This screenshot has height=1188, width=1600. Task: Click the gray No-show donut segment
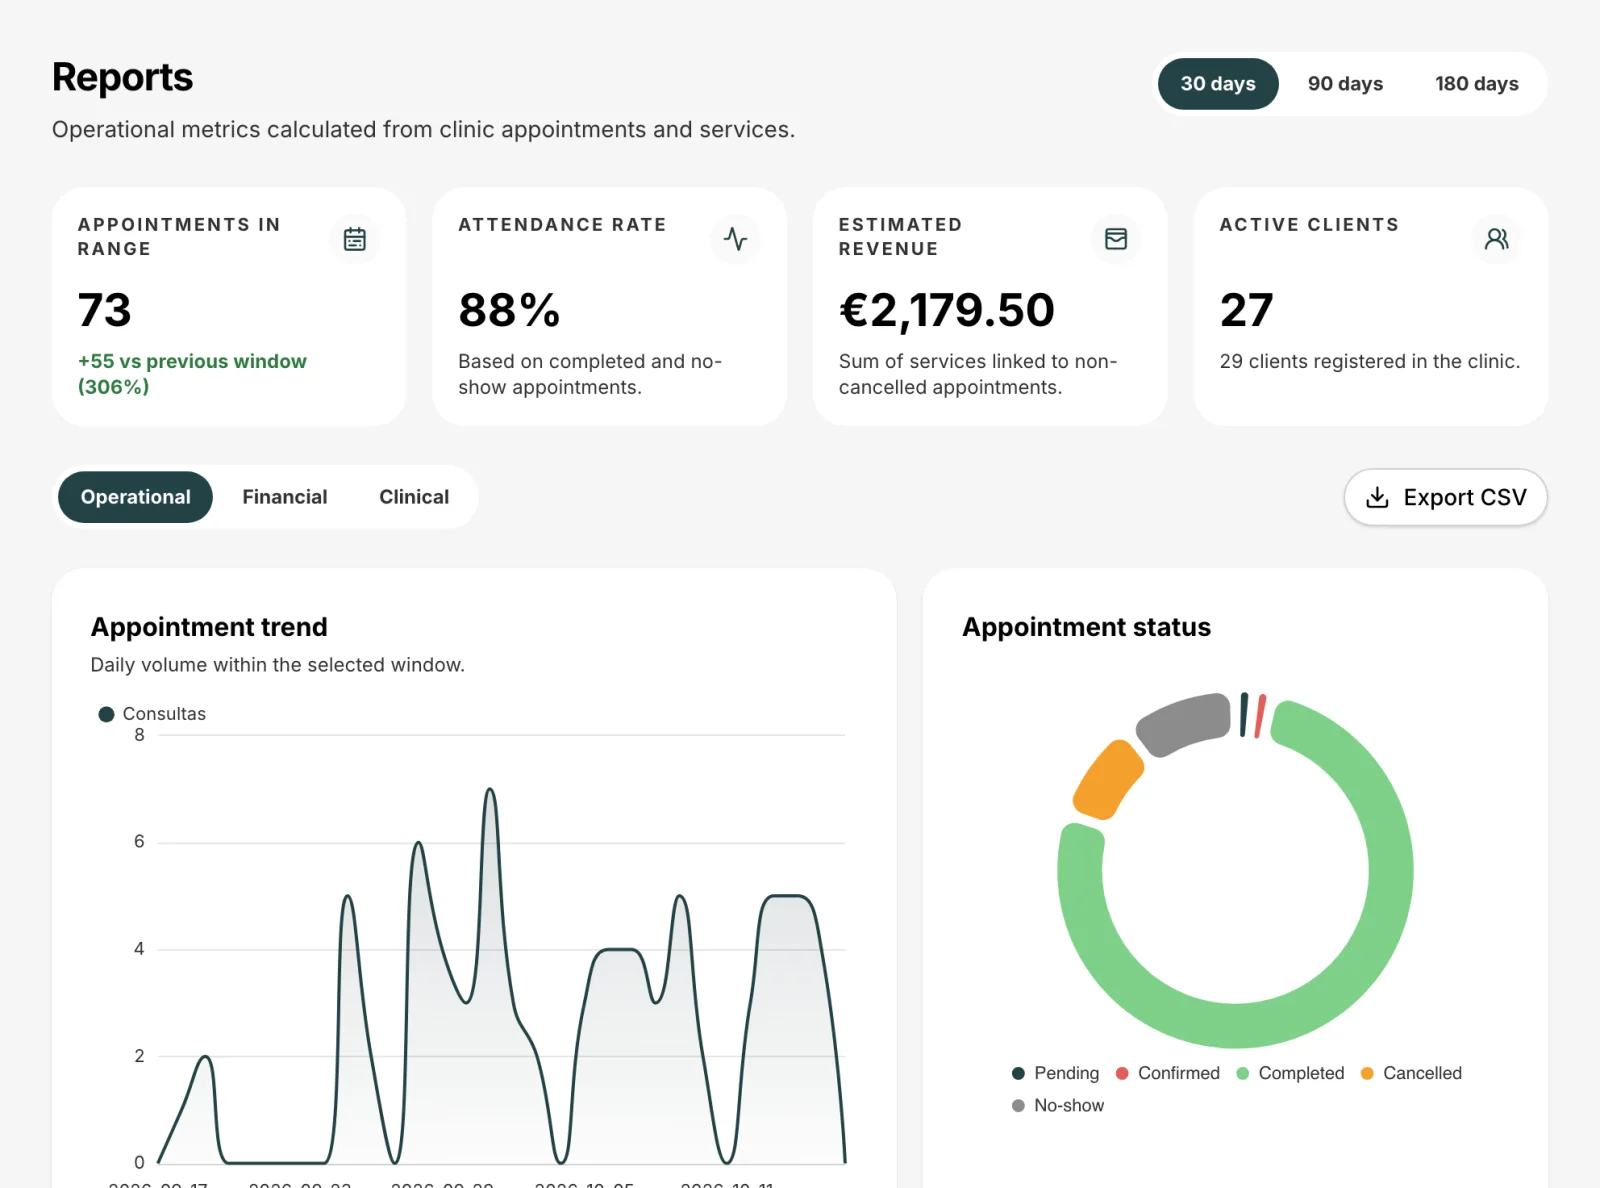click(1186, 723)
